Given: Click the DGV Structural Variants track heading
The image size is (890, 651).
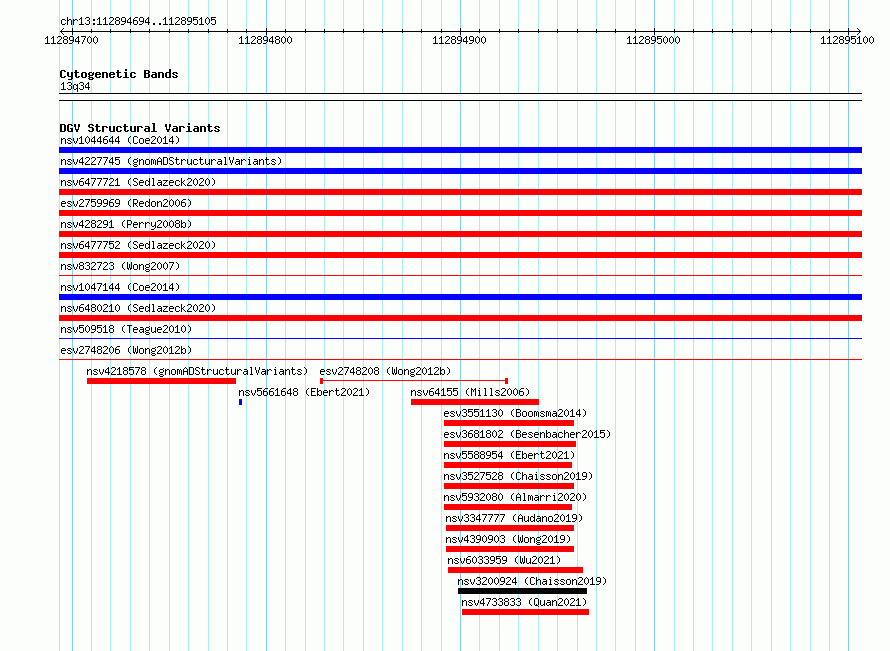Looking at the screenshot, I should [140, 128].
